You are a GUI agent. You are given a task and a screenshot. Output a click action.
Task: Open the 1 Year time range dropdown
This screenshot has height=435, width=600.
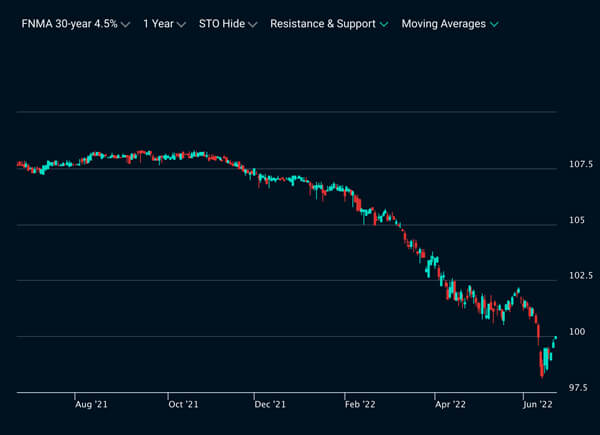pyautogui.click(x=165, y=24)
